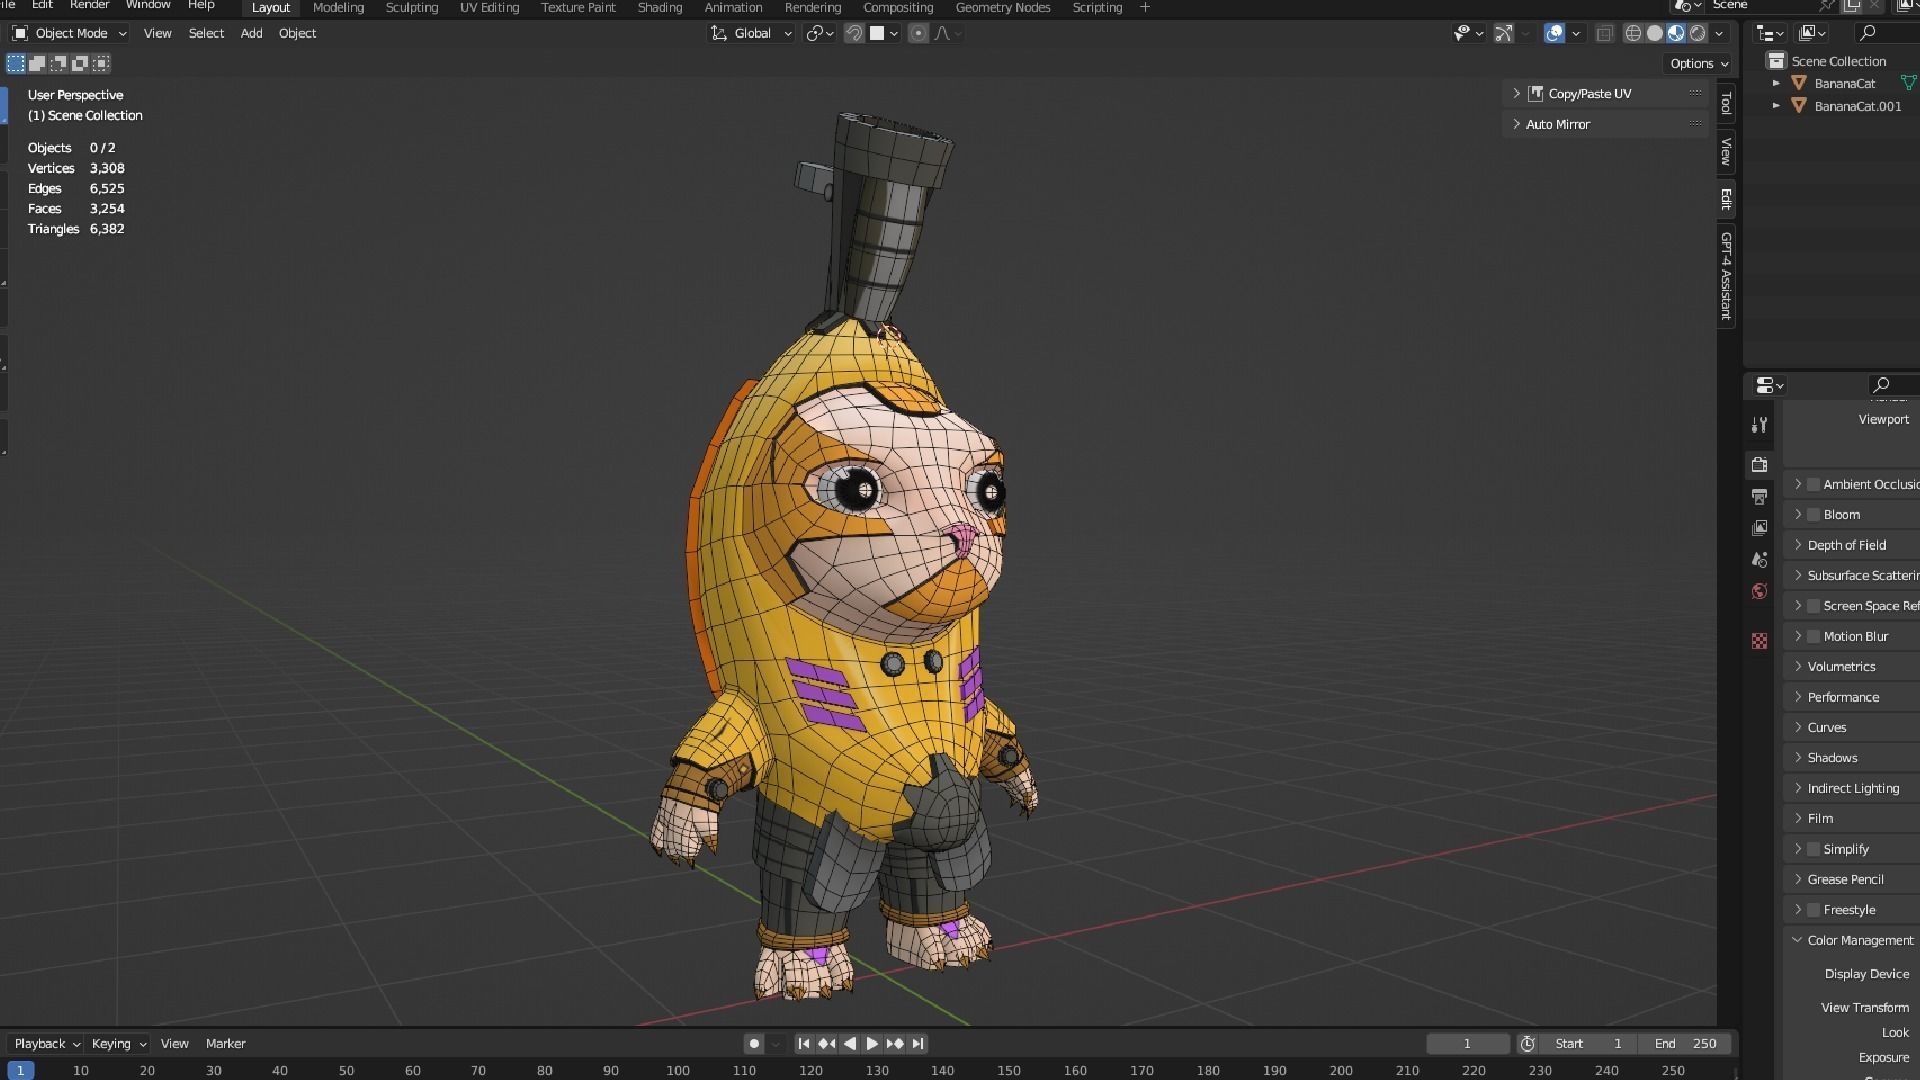Enable the Bloom checkbox

click(1813, 514)
